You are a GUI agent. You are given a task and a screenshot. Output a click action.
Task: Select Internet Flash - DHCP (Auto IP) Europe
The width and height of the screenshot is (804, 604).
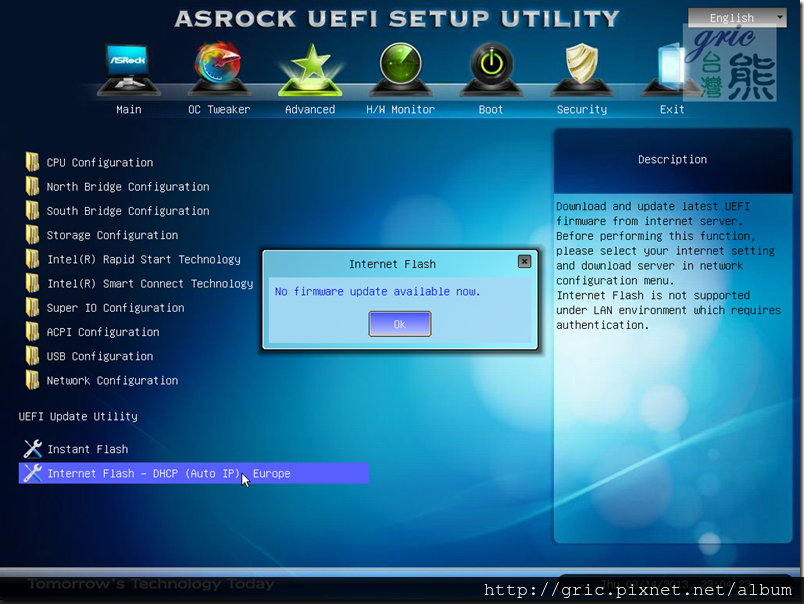194,473
